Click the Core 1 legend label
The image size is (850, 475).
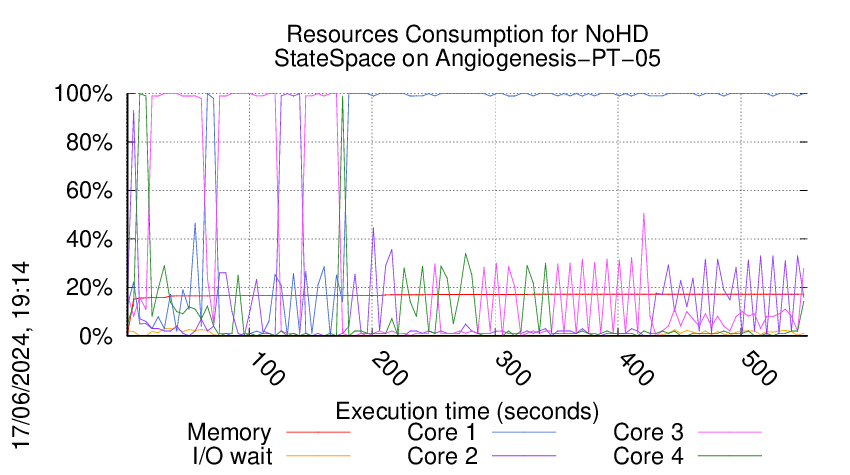441,433
